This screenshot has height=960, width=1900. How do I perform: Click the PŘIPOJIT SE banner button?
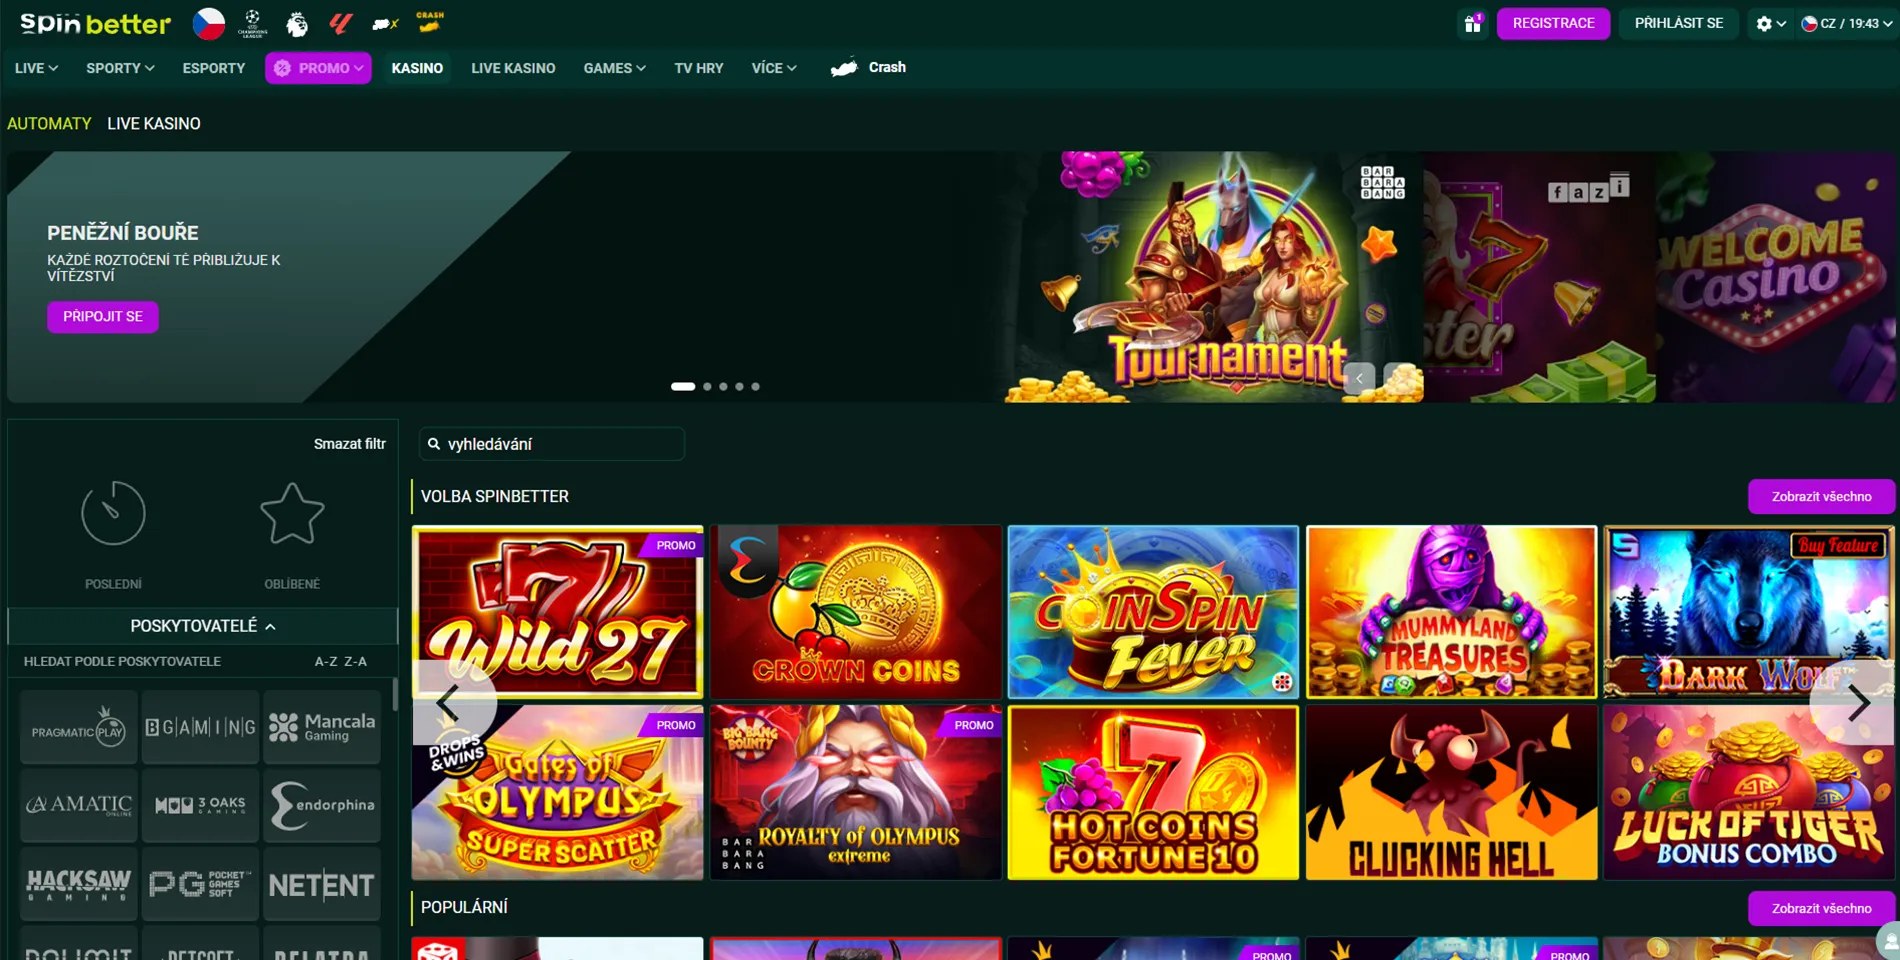pyautogui.click(x=103, y=316)
